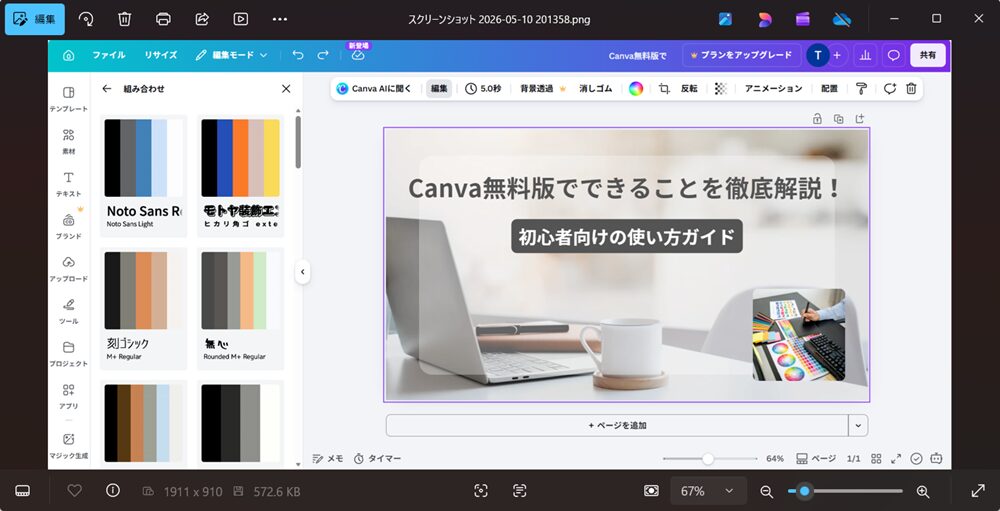Open the テンプレート sidebar tab

tap(68, 100)
